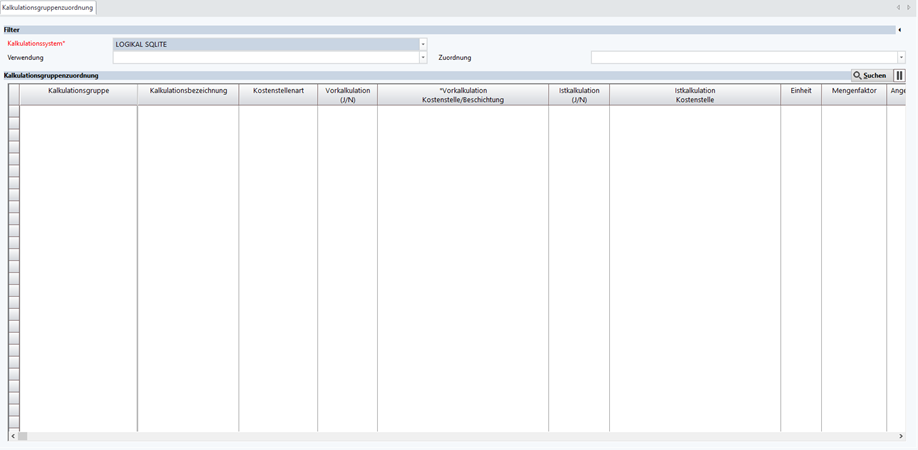Click the Suchen search button
The height and width of the screenshot is (450, 918).
[x=869, y=75]
